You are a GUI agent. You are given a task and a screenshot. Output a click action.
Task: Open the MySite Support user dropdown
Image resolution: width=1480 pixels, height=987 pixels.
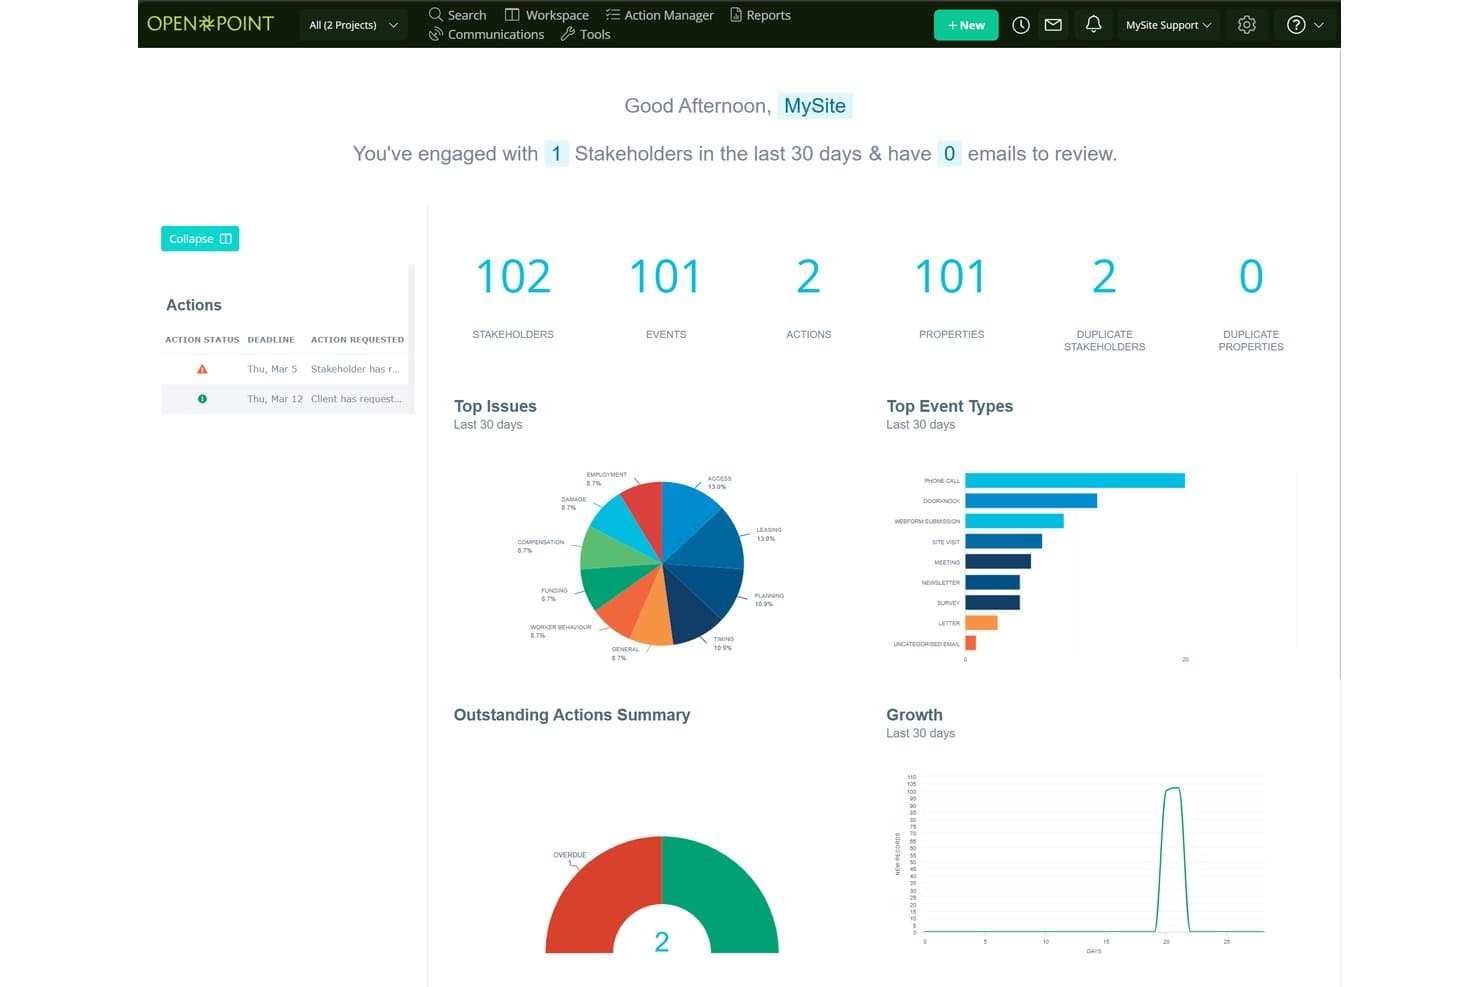(x=1168, y=25)
